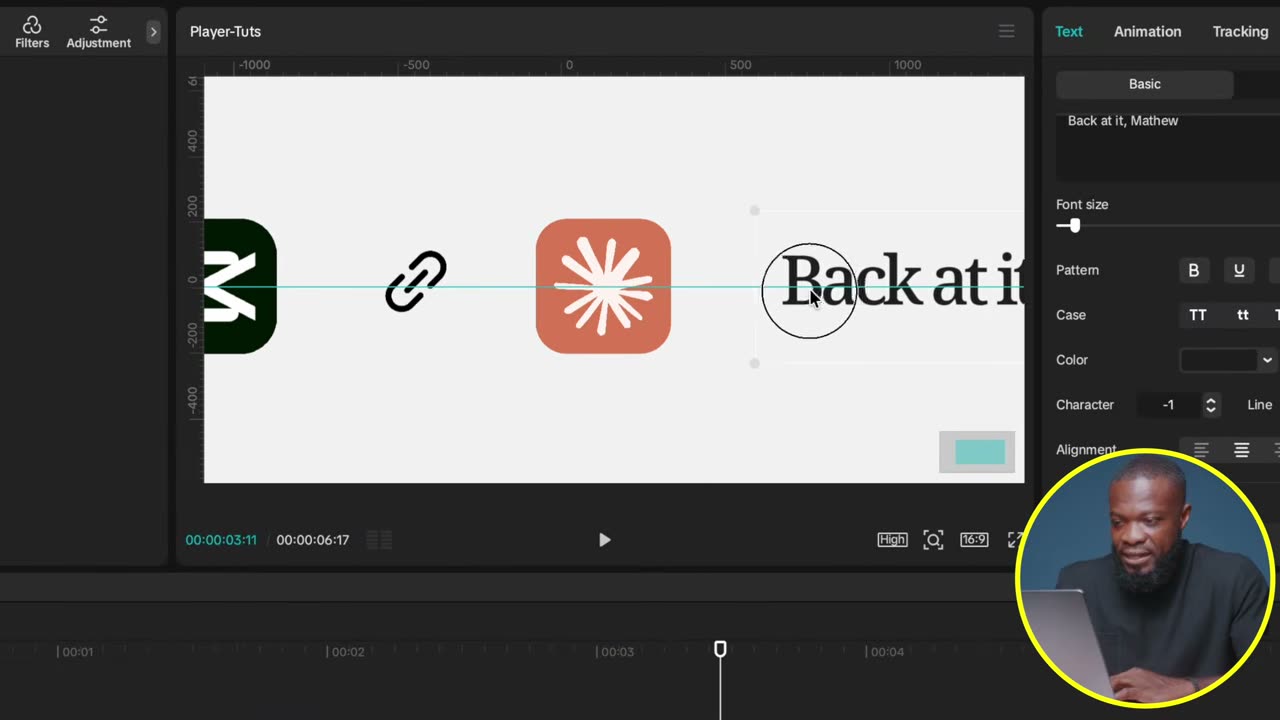
Task: Align text to the left
Action: 1201,450
